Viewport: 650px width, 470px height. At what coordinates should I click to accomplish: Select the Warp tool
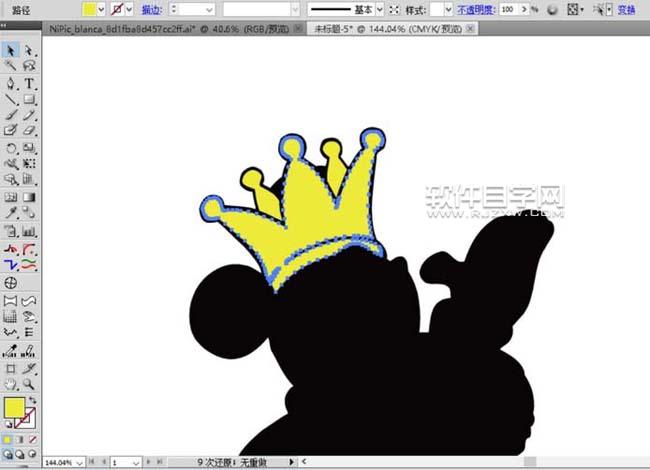[11, 164]
